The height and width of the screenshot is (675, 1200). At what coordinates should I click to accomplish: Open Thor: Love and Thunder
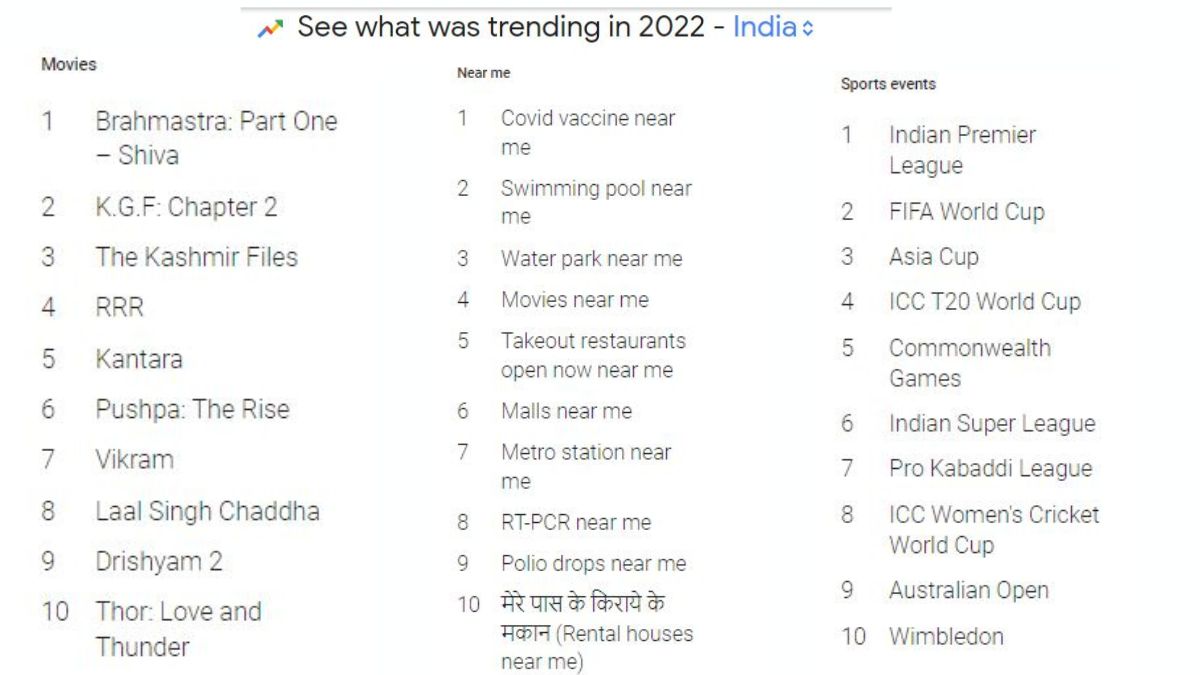tap(178, 629)
